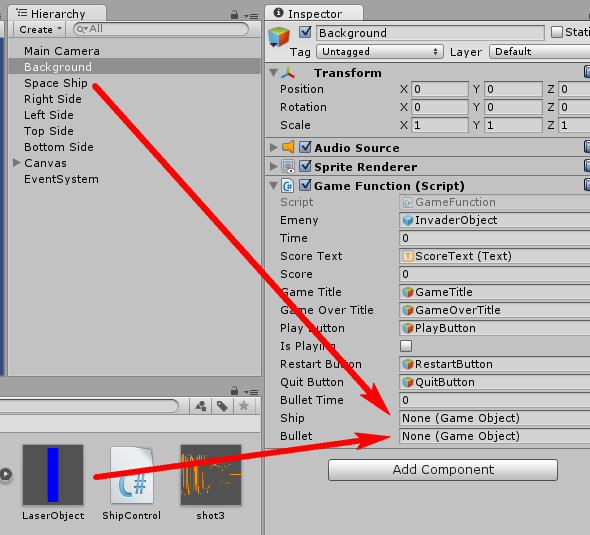This screenshot has width=590, height=535.
Task: Expand the Canvas object in Hierarchy
Action: 17,163
